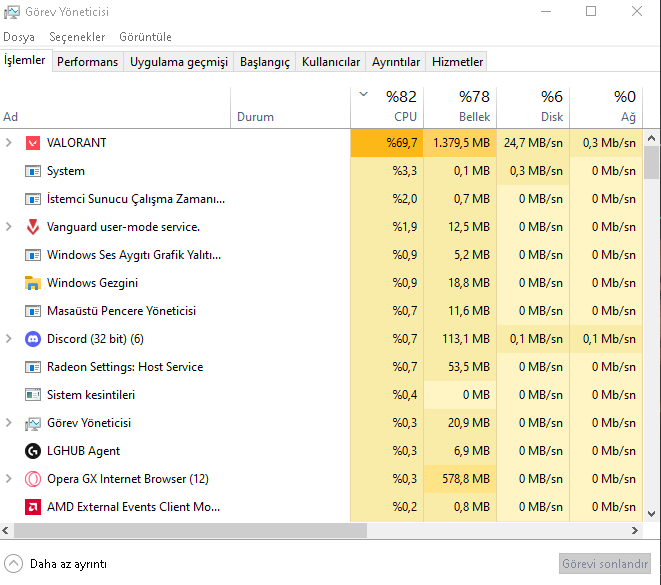Click VALORANT's 1.379,5 MB memory value
The width and height of the screenshot is (661, 585).
pyautogui.click(x=461, y=143)
